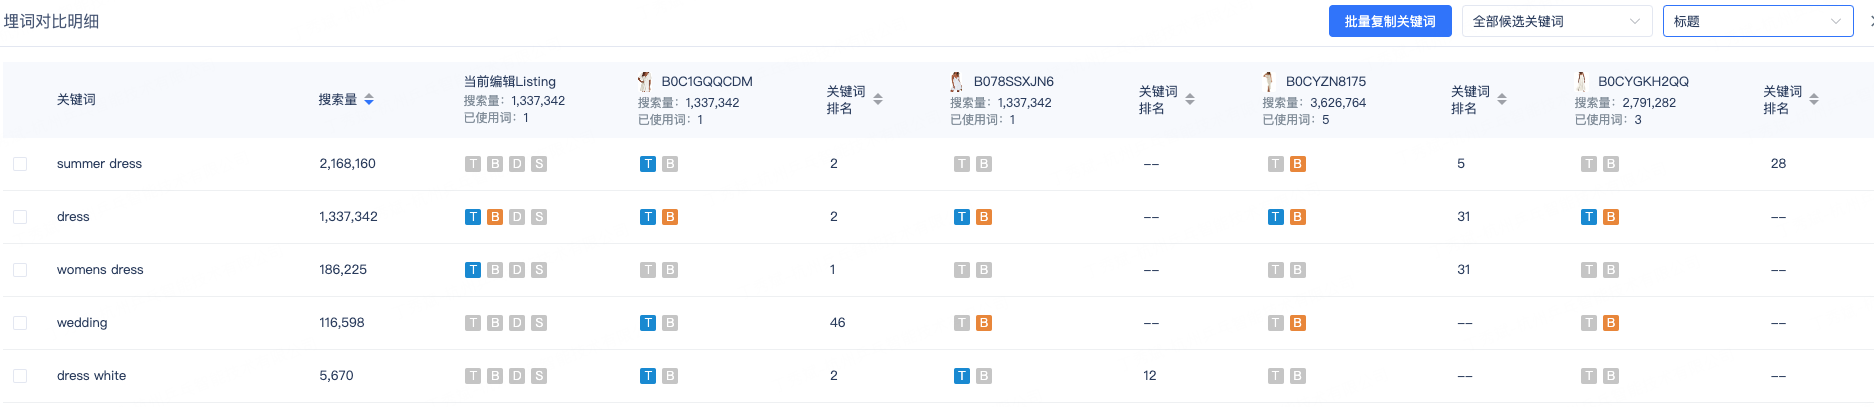Screen dimensions: 1874x407
Task: Click the 关键词 column header
Action: pyautogui.click(x=76, y=99)
